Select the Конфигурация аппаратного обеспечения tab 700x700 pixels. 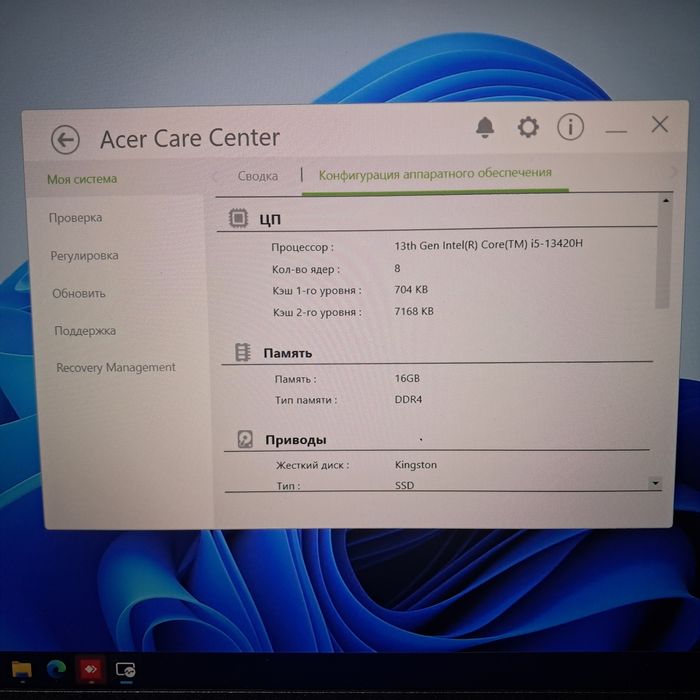click(x=435, y=174)
